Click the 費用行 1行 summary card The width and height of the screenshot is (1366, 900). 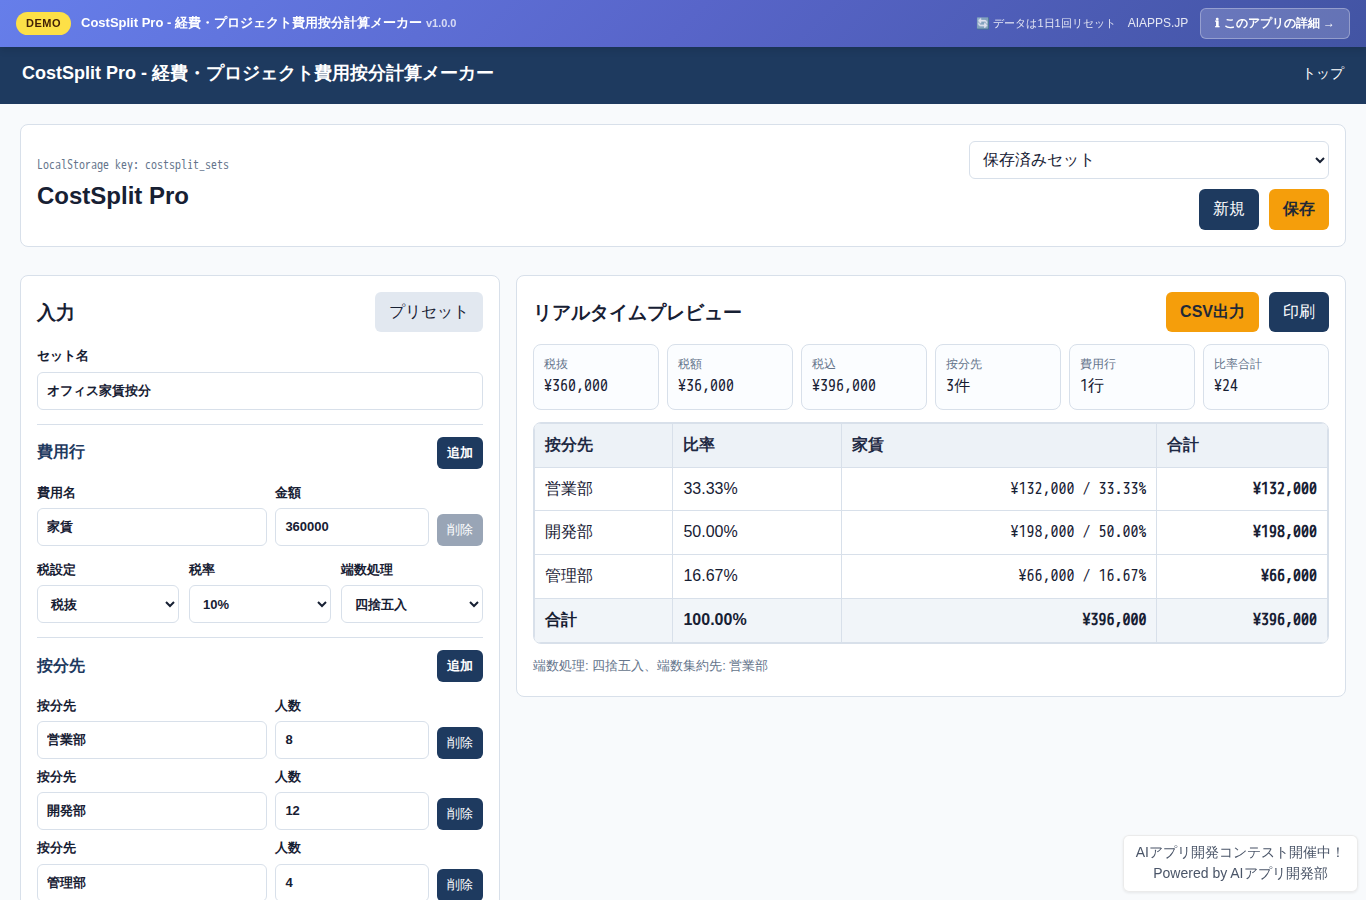1132,377
